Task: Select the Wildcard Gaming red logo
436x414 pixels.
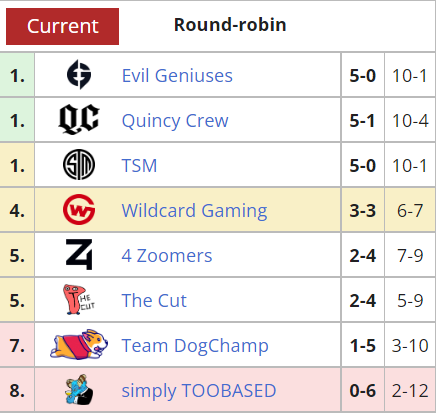Action: (79, 209)
